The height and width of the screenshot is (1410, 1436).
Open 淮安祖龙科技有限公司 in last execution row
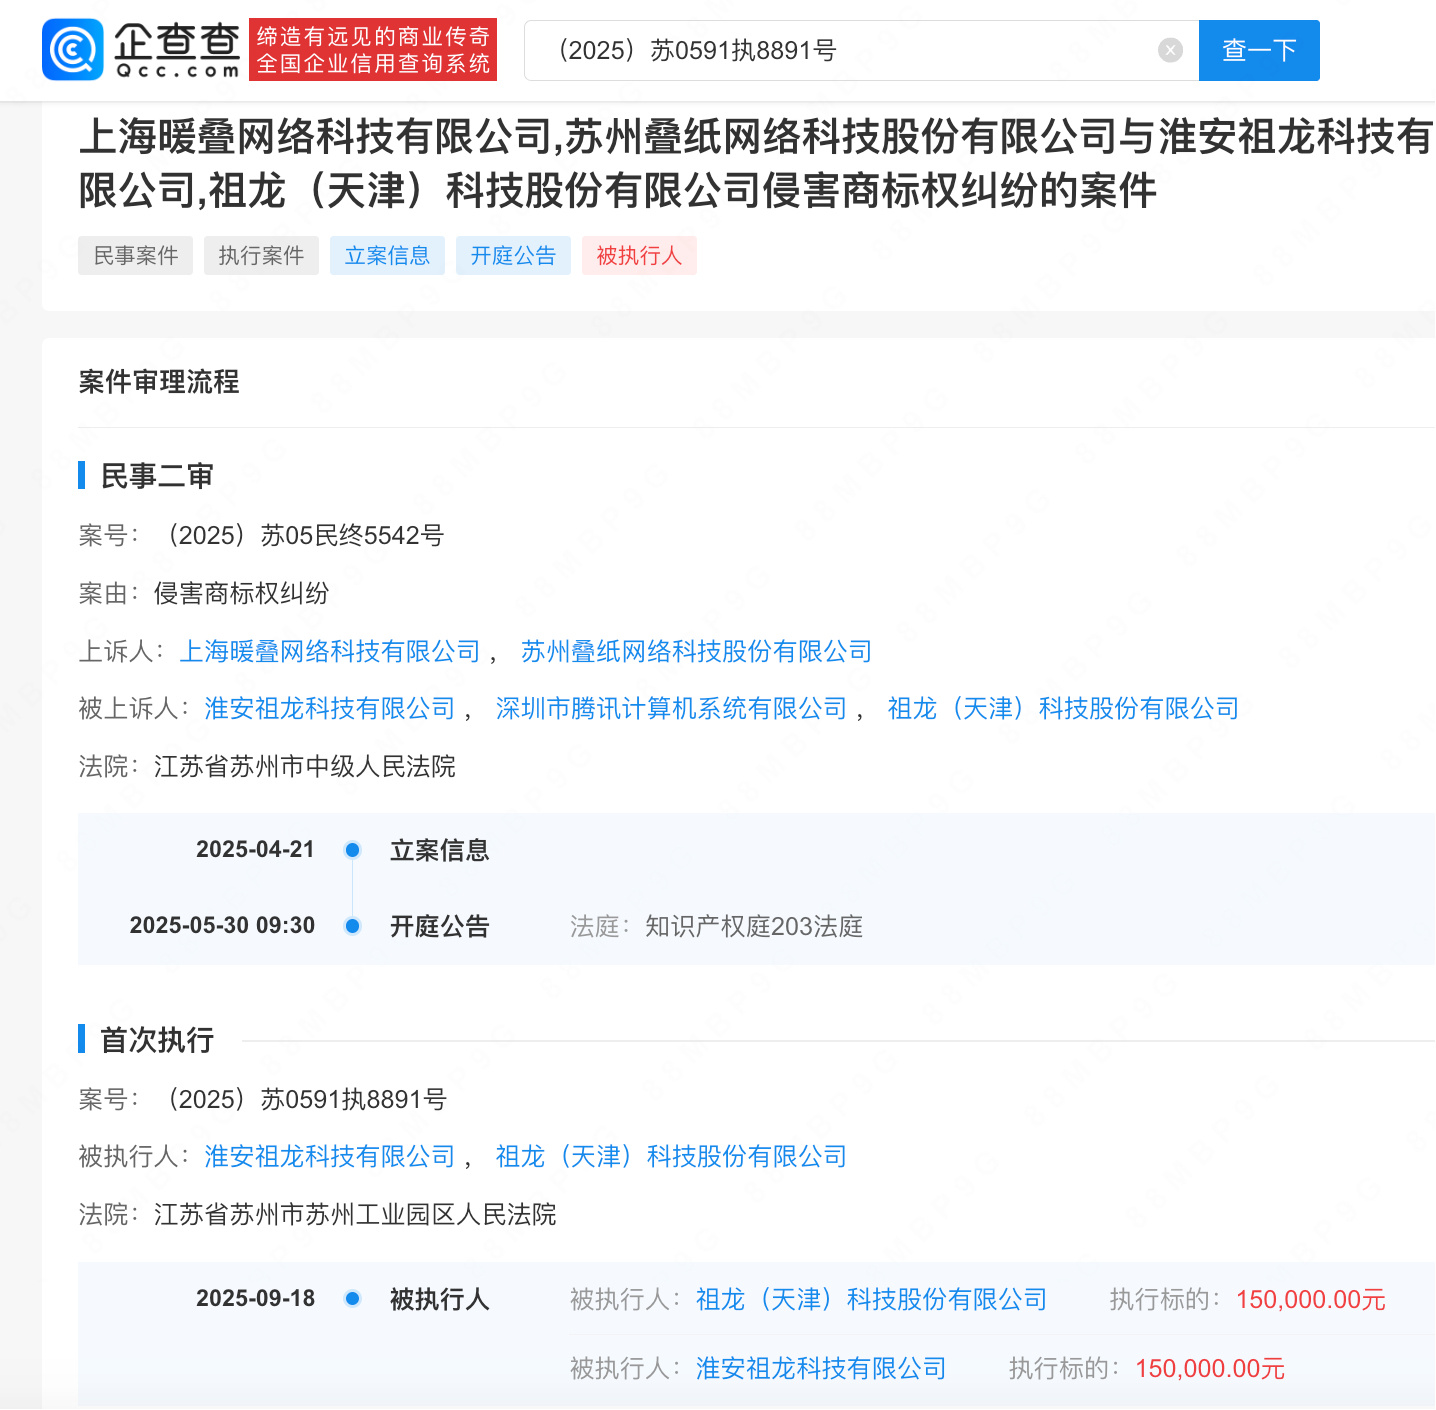coord(821,1369)
